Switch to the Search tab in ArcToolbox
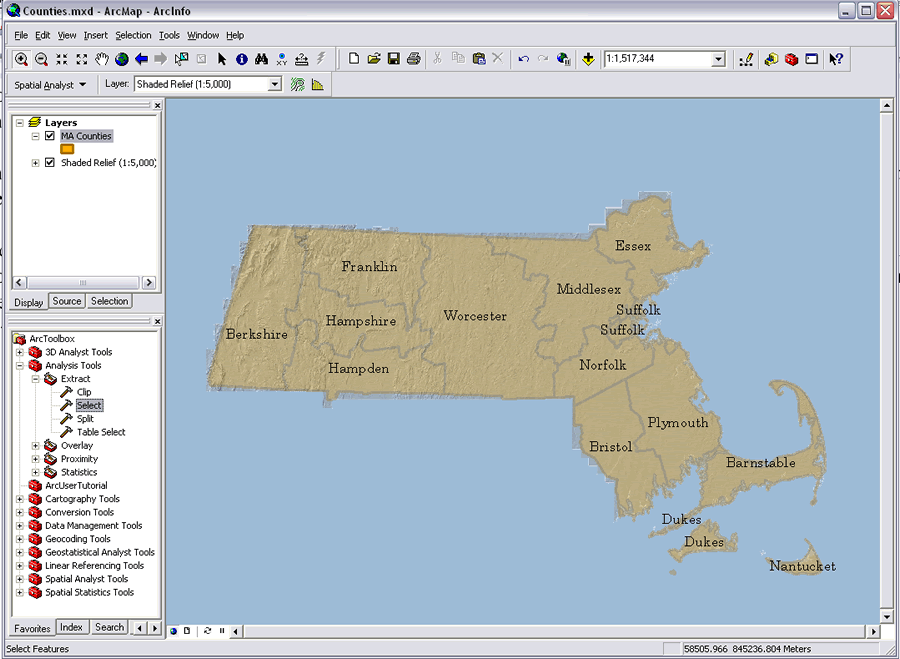900x659 pixels. tap(109, 627)
